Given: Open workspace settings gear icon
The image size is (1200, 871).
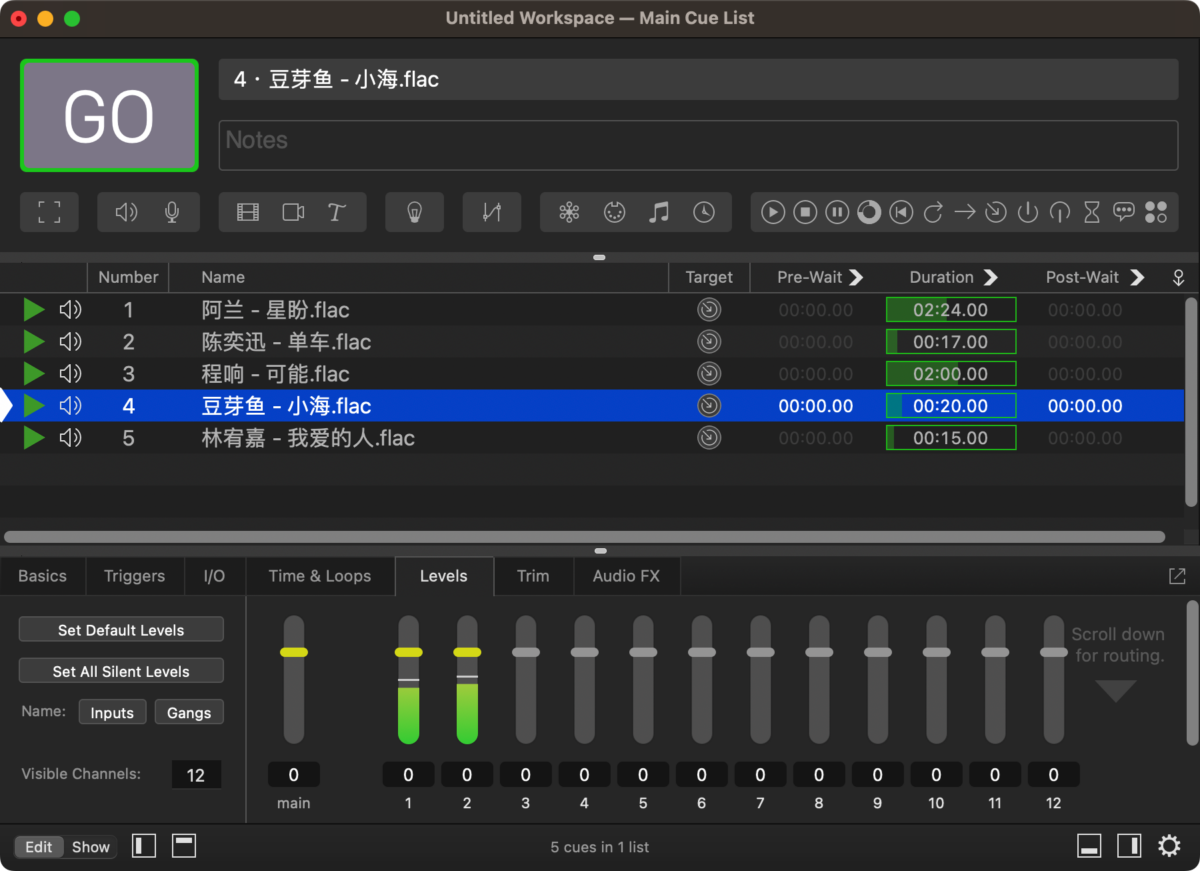Looking at the screenshot, I should pyautogui.click(x=1168, y=847).
